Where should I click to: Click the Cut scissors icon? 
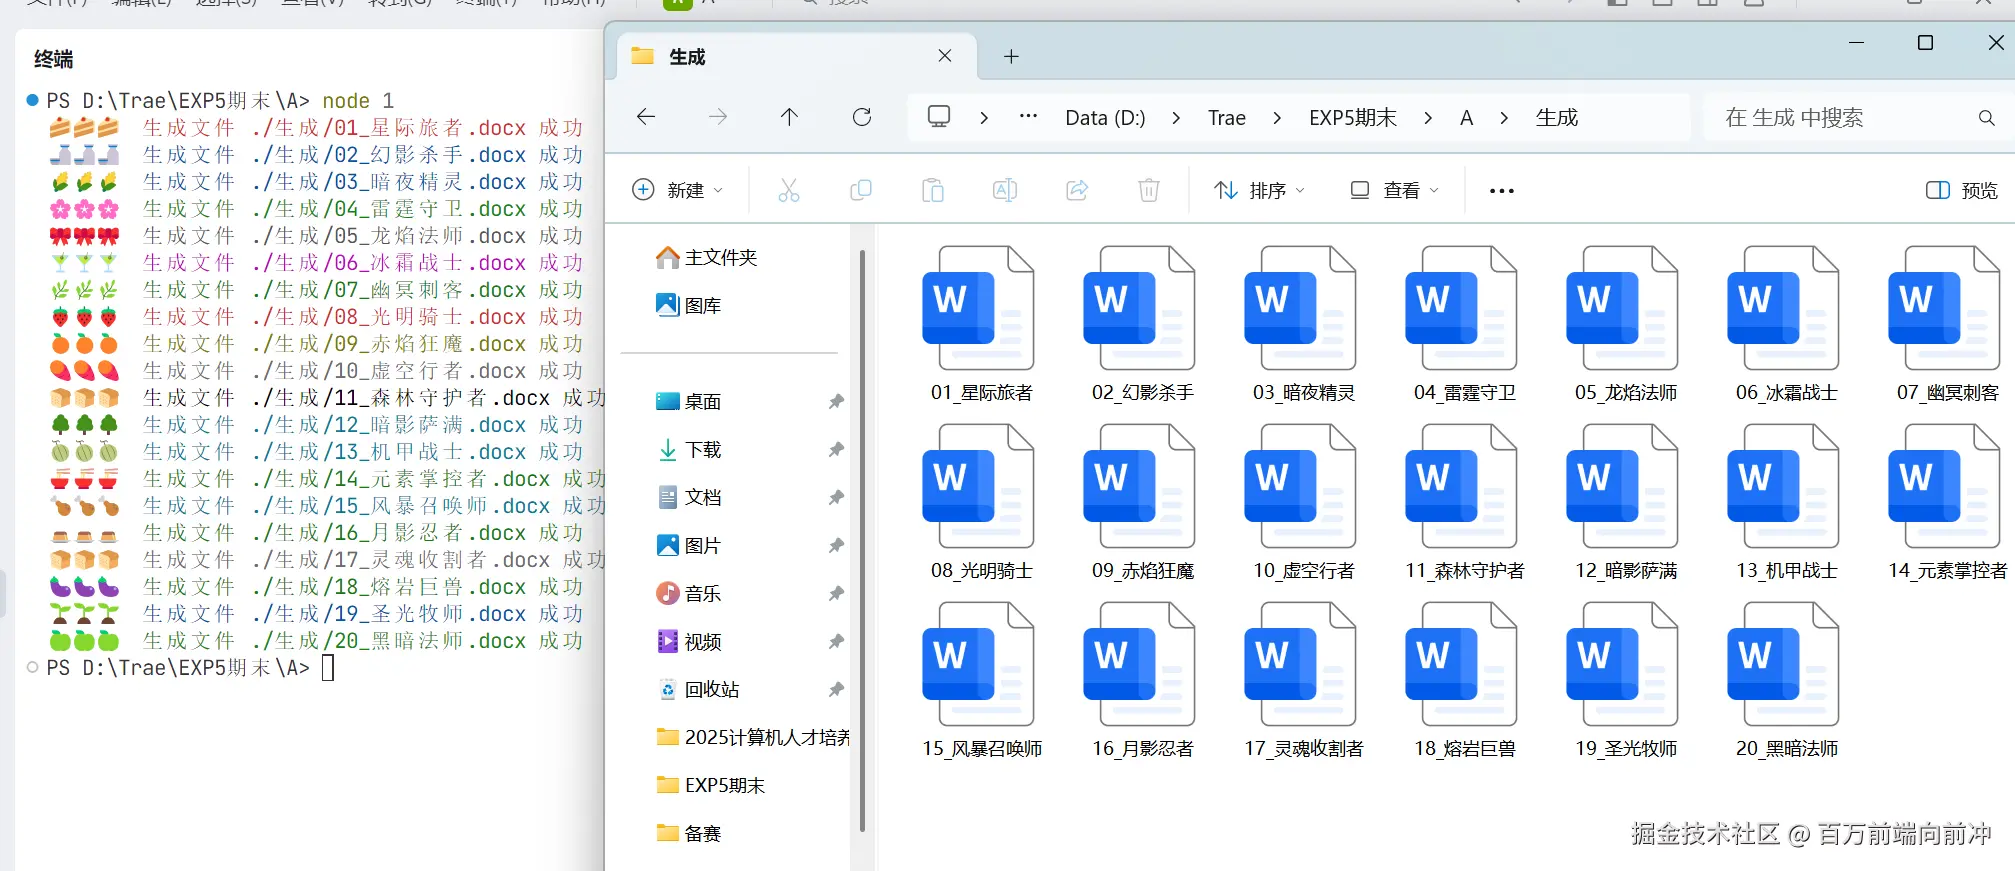click(789, 190)
